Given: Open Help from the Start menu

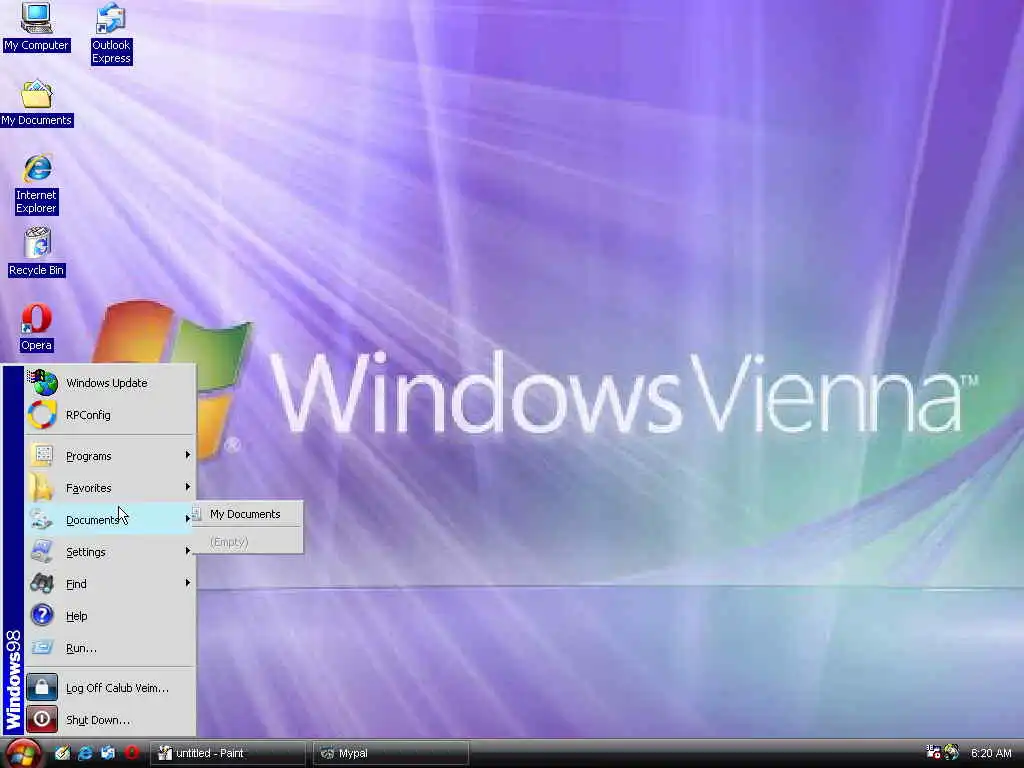Looking at the screenshot, I should point(110,616).
